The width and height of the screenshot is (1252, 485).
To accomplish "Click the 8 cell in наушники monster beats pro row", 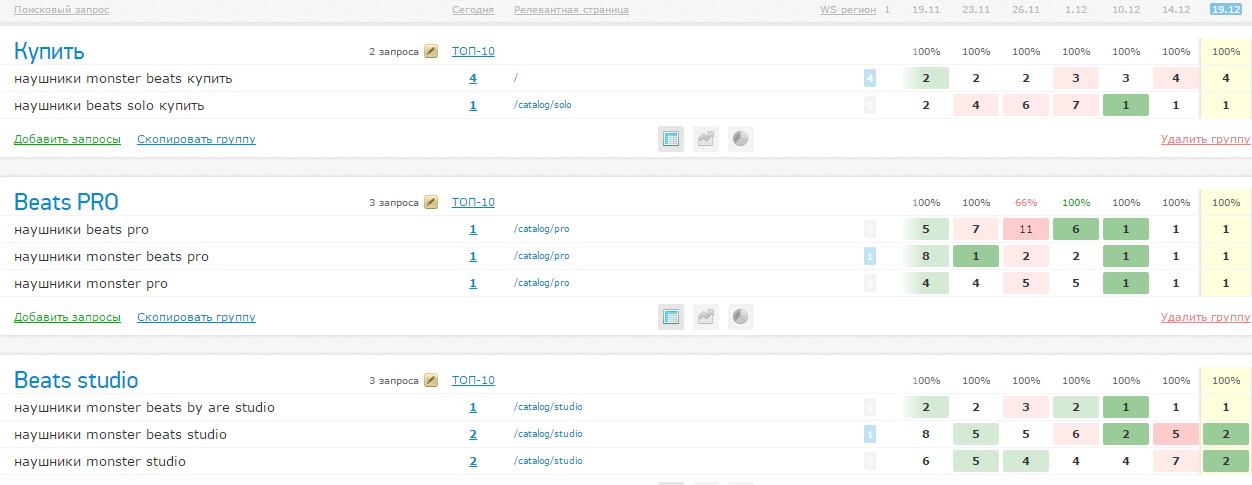I will (926, 256).
